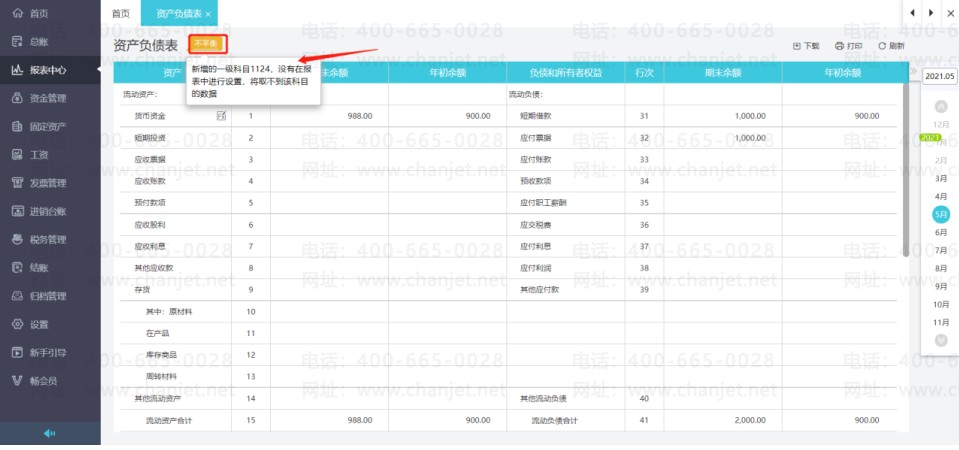
Task: Select 3月 in the month list
Action: [x=941, y=178]
